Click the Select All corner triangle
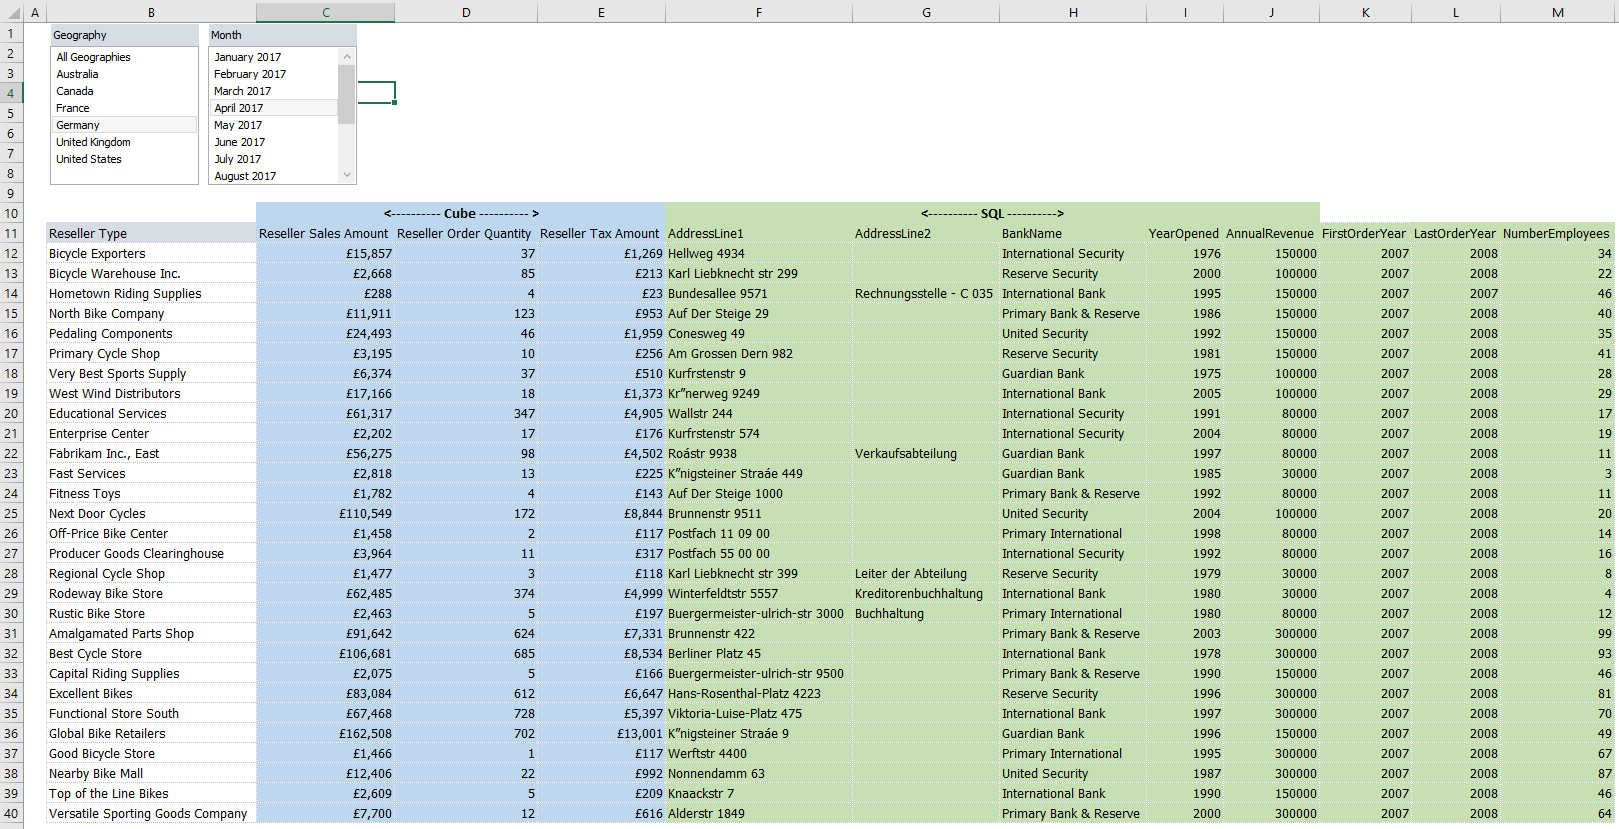1619x829 pixels. [x=12, y=13]
